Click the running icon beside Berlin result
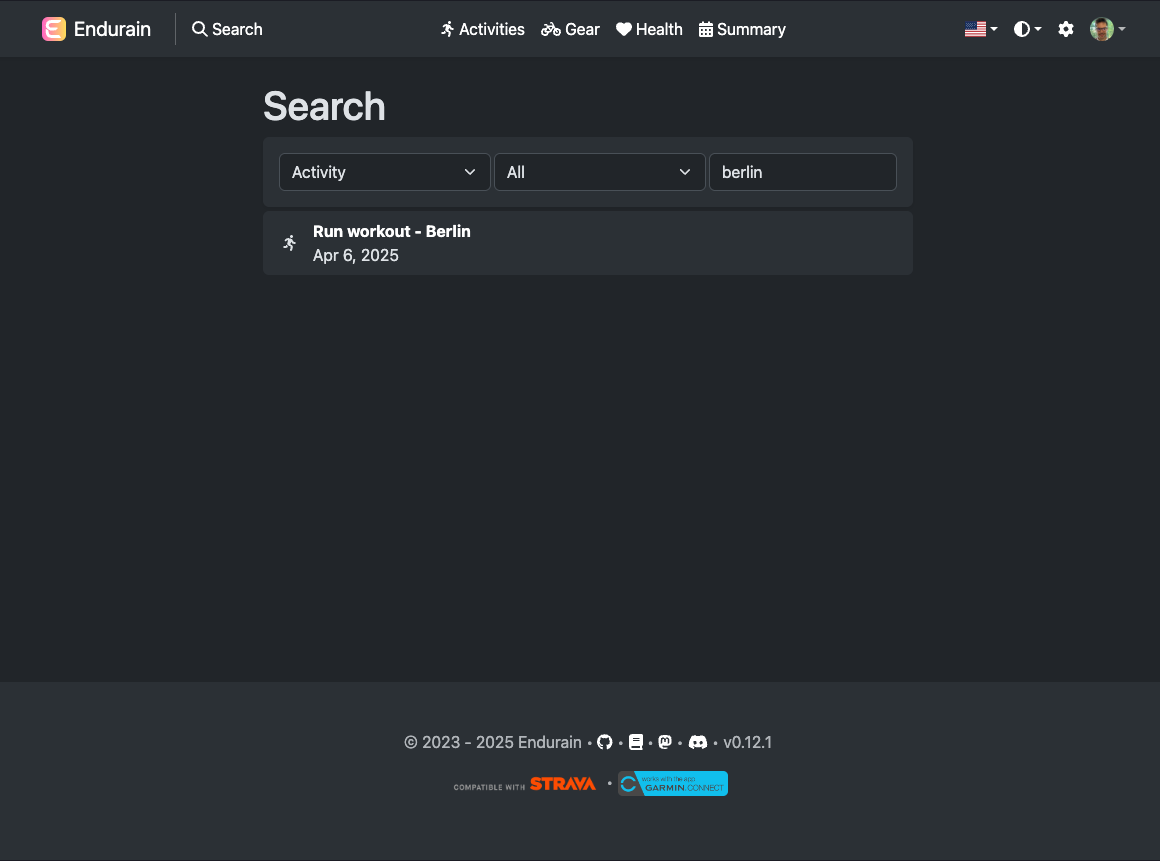This screenshot has width=1160, height=861. pyautogui.click(x=290, y=243)
